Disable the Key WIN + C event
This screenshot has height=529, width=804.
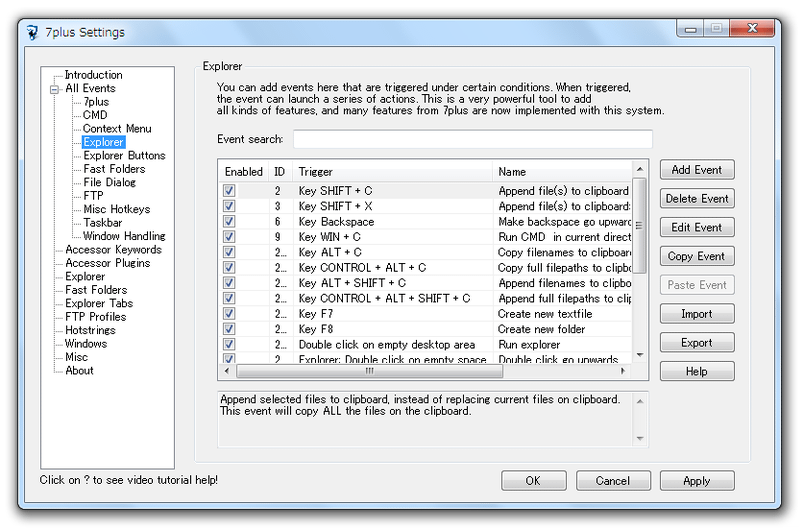click(229, 237)
